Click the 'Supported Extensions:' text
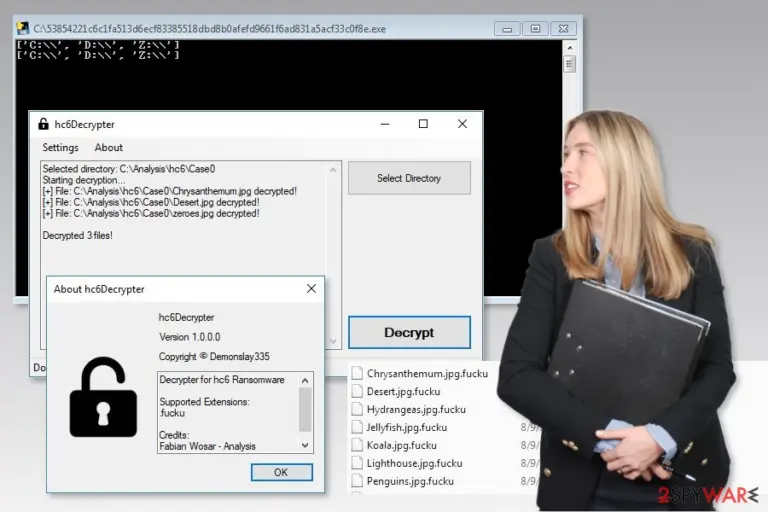The height and width of the screenshot is (512, 768). [x=205, y=402]
